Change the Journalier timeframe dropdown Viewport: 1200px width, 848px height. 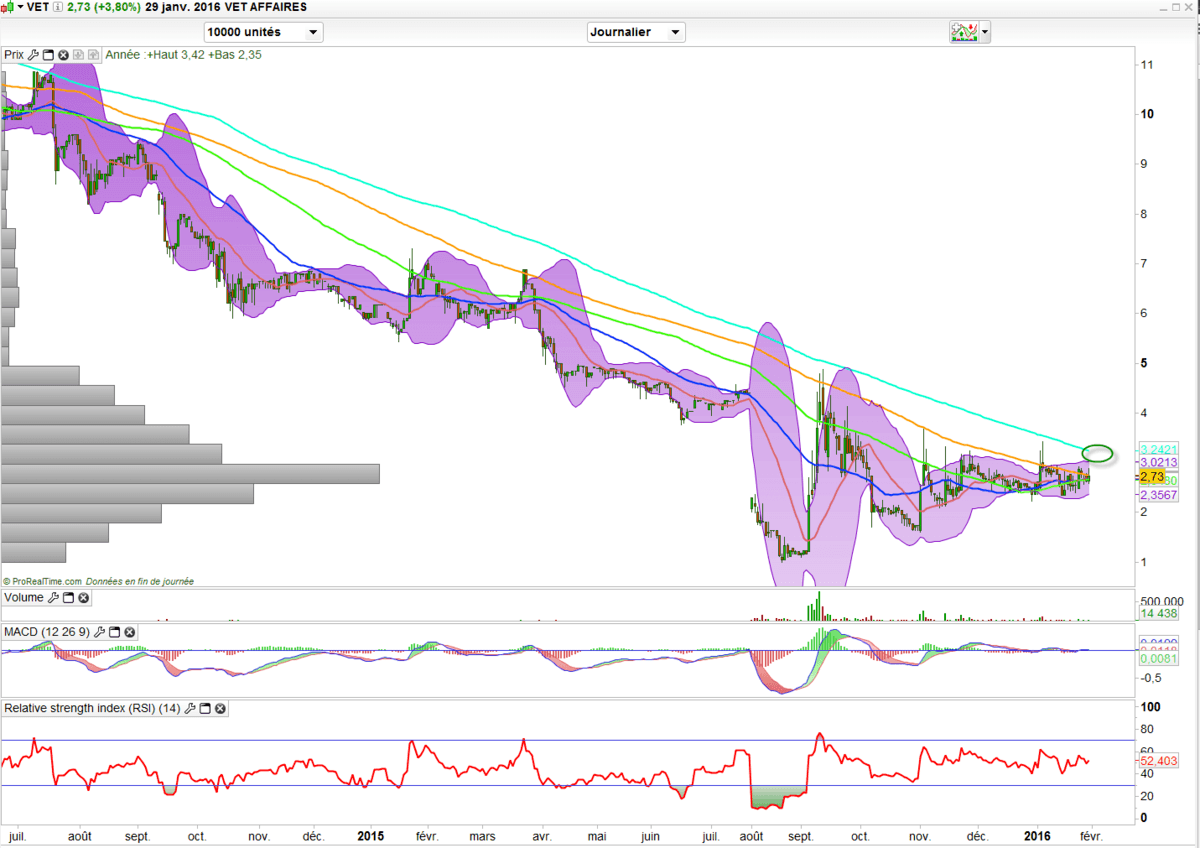[x=636, y=32]
